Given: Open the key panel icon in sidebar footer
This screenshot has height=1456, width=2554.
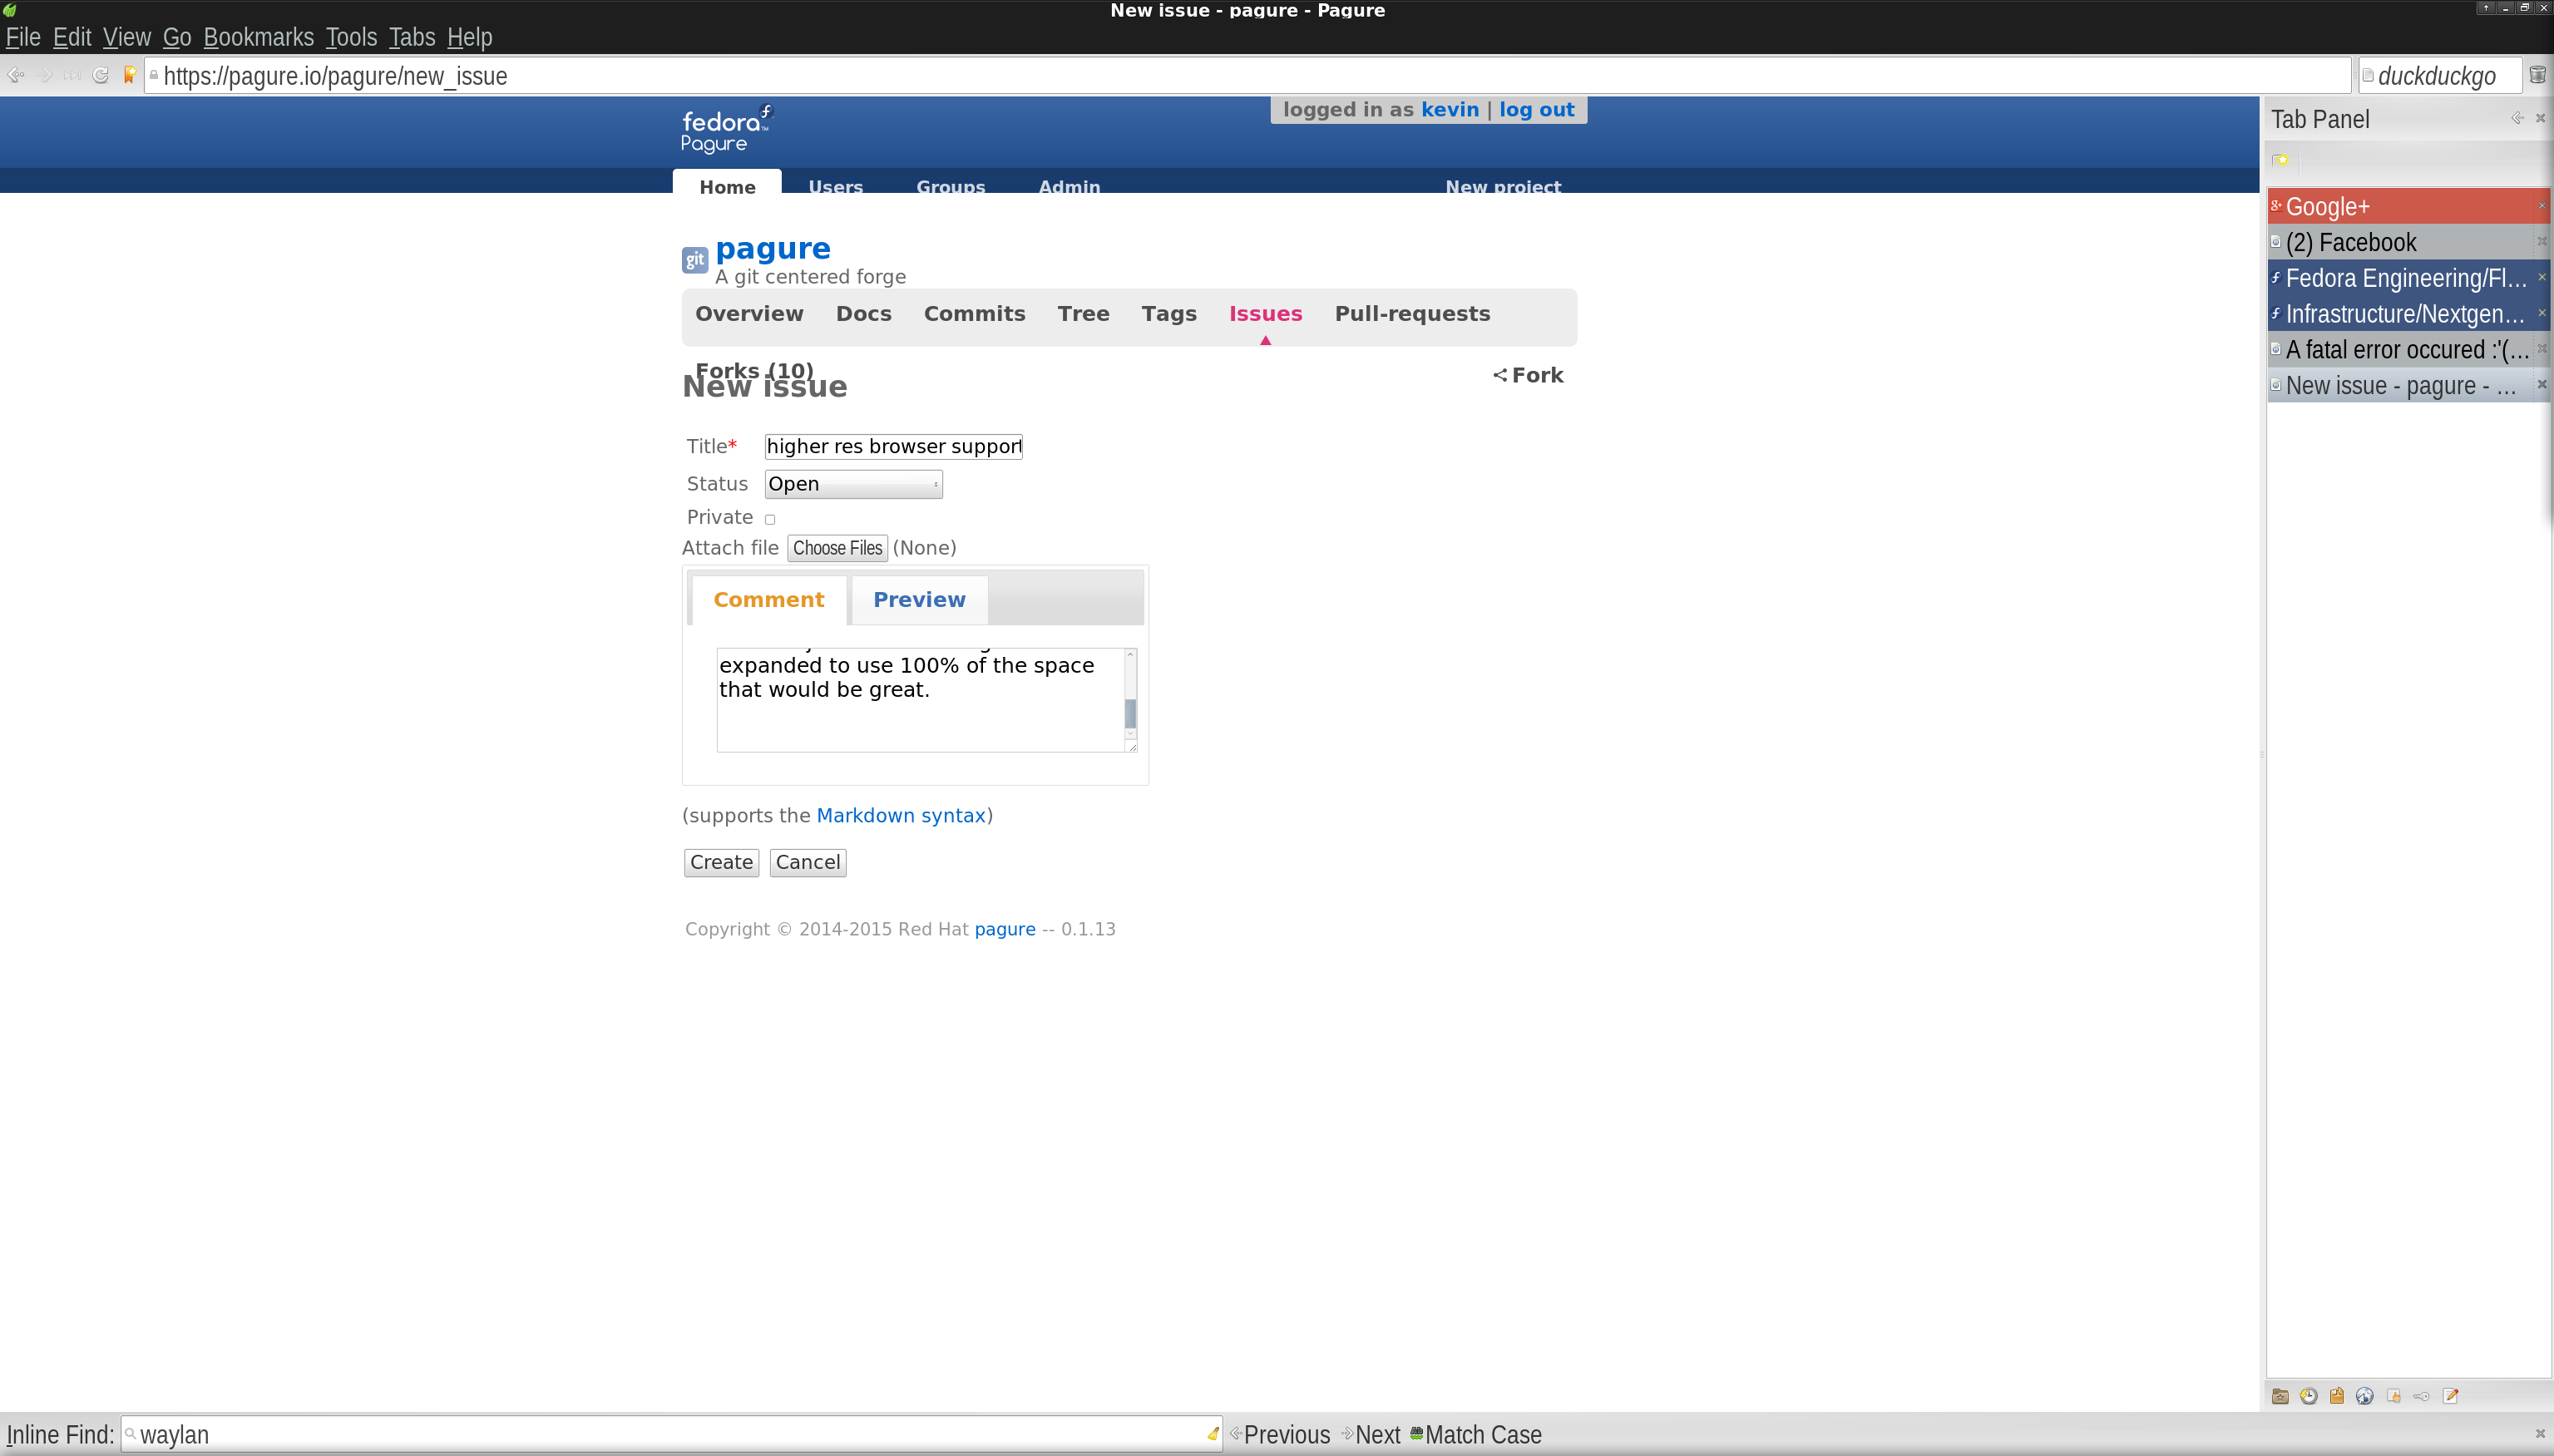Looking at the screenshot, I should click(x=2421, y=1396).
